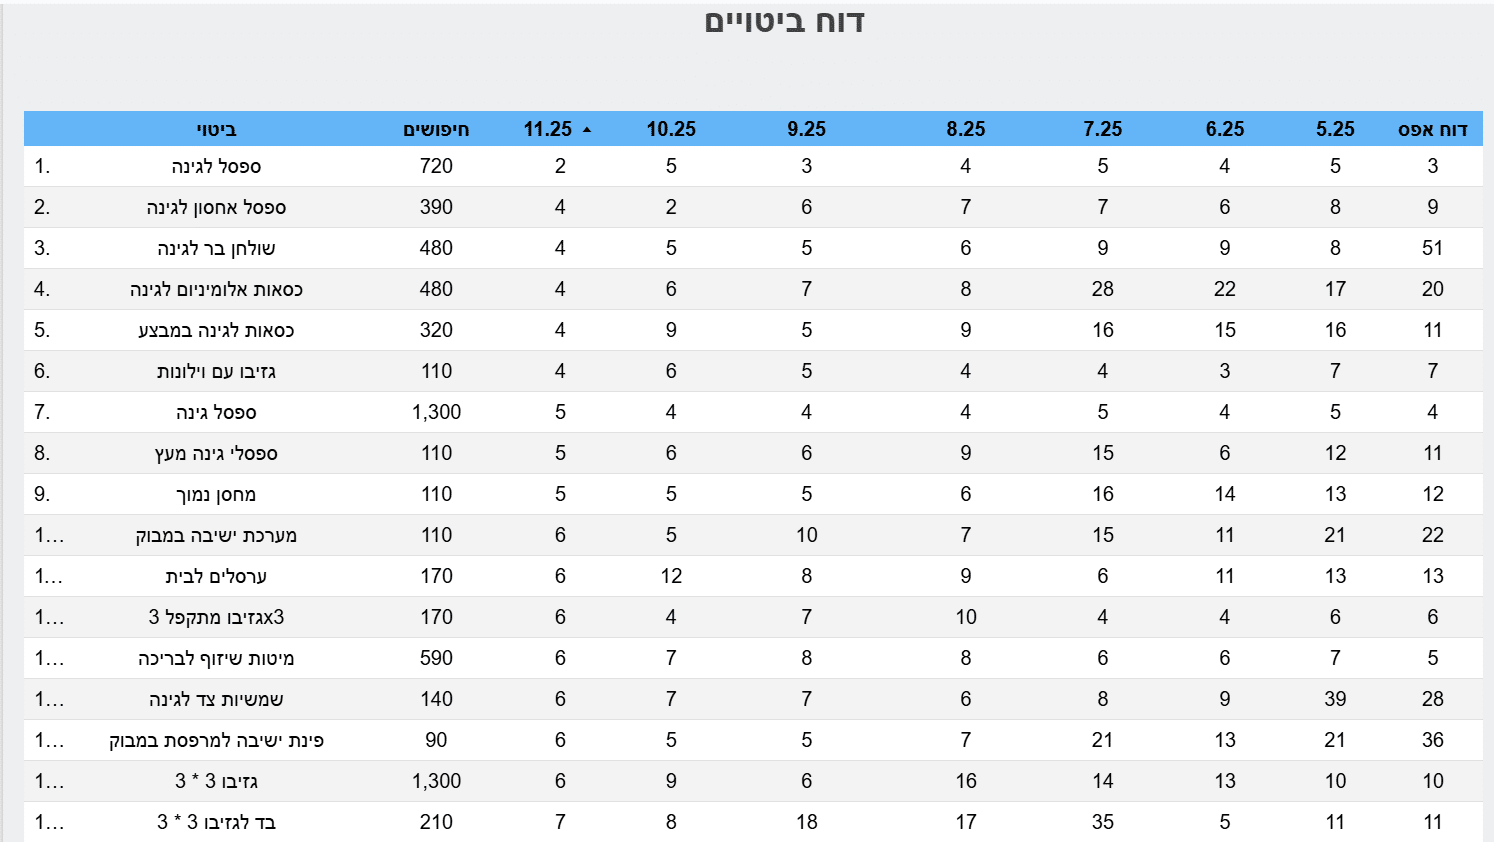The image size is (1494, 842).
Task: Click the 8.25 column header
Action: [965, 129]
